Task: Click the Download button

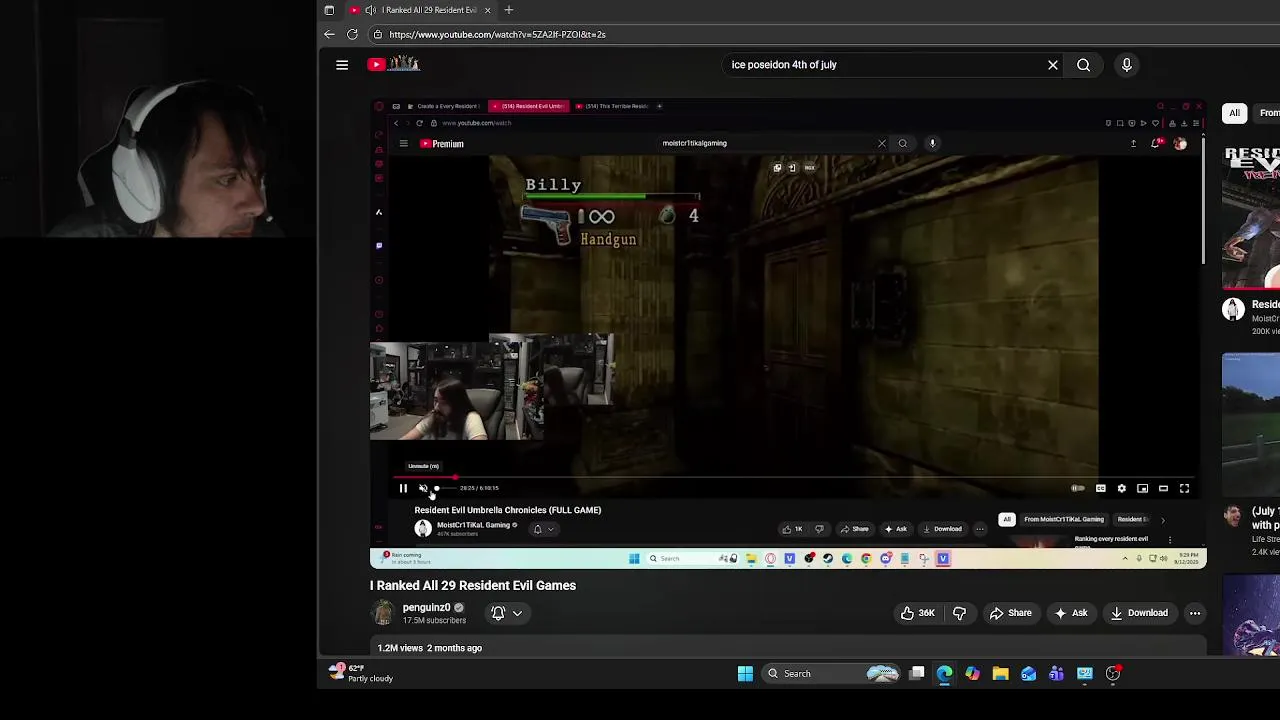Action: click(x=1138, y=613)
